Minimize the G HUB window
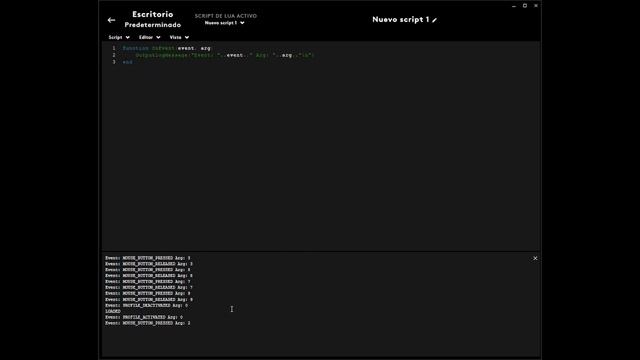 coord(514,6)
